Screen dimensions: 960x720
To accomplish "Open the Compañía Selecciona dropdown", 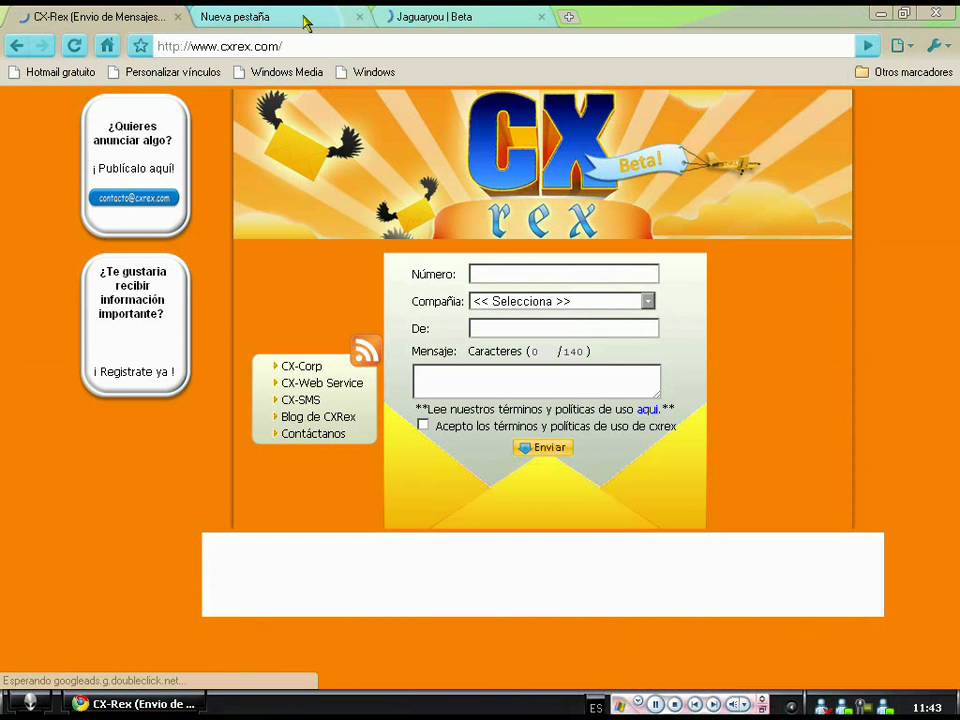I will [562, 301].
